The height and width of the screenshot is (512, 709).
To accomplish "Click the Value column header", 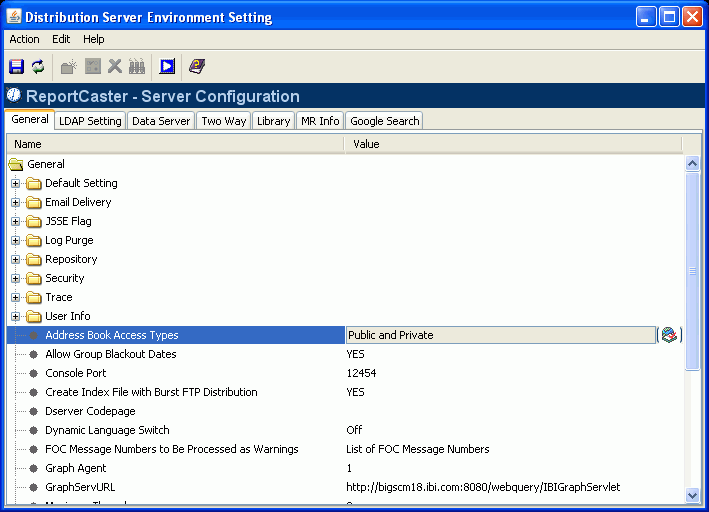I will tap(513, 144).
